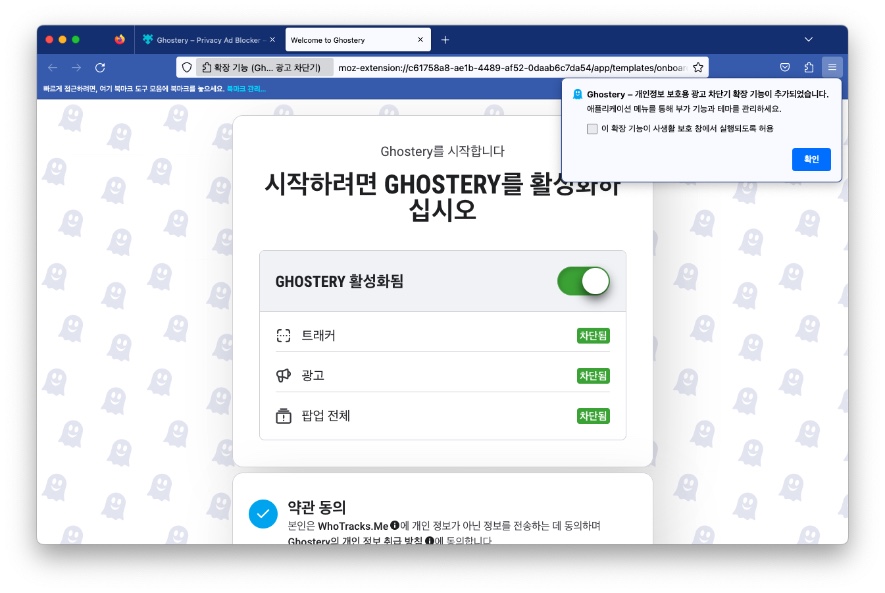Click the 확장 기능 identity label in address bar
The image size is (885, 593).
point(264,68)
